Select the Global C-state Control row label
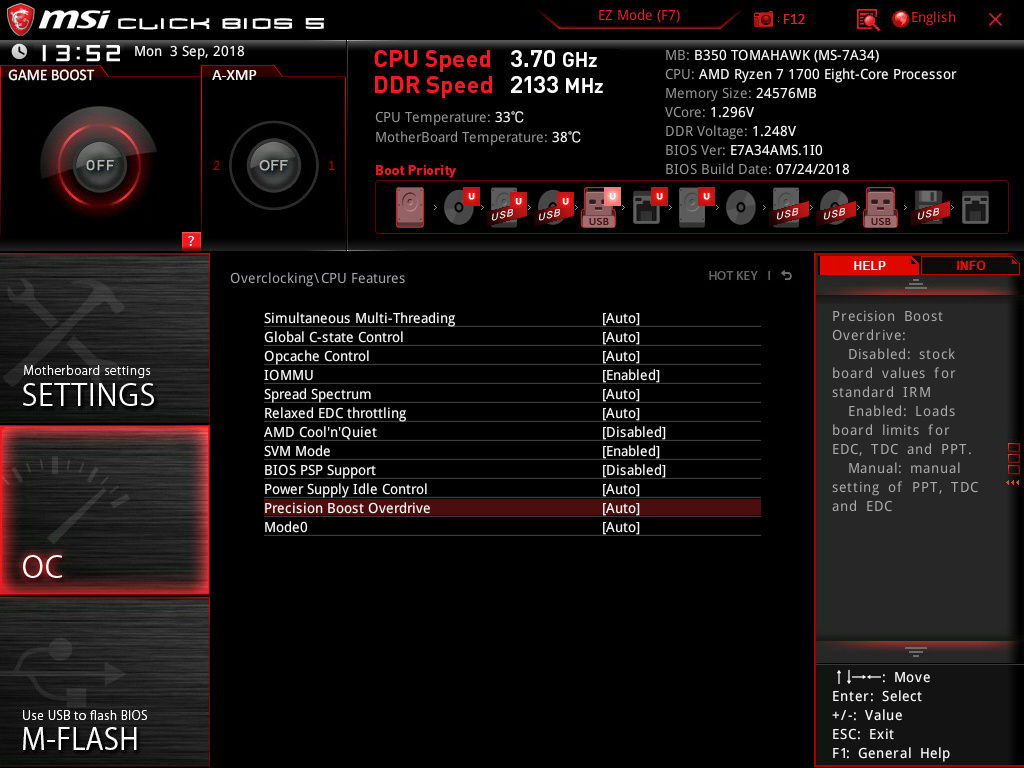 [333, 337]
